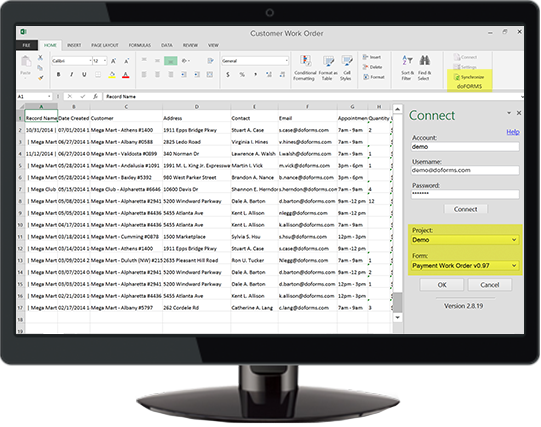Click the Cut scissors icon
Viewport: 541px width, 427px height.
(40, 57)
